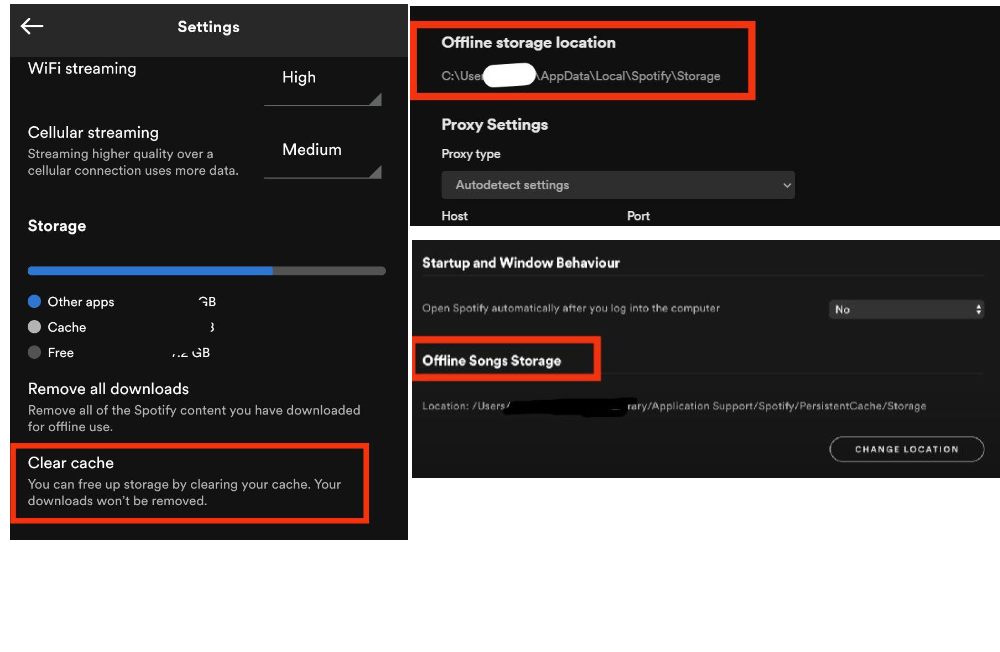Click the blue Other apps legend dot
This screenshot has width=1000, height=652.
34,301
